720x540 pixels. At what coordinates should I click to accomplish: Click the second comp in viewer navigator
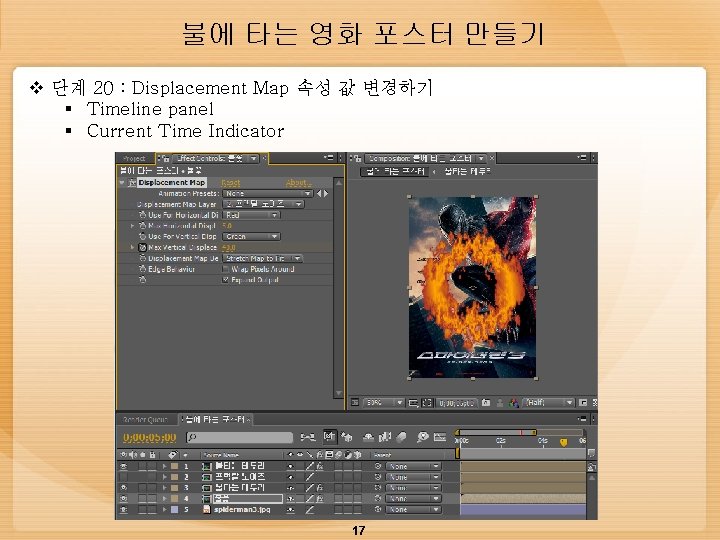tap(467, 171)
